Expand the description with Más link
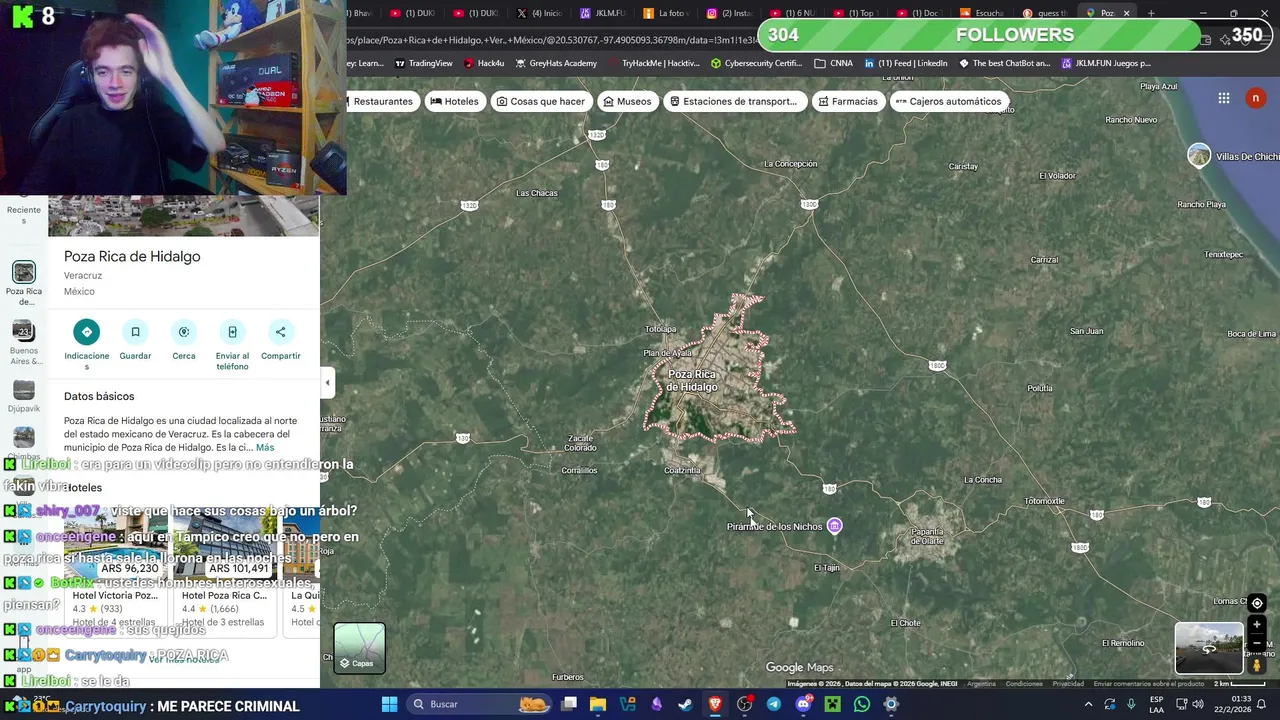The width and height of the screenshot is (1280, 720). click(265, 448)
